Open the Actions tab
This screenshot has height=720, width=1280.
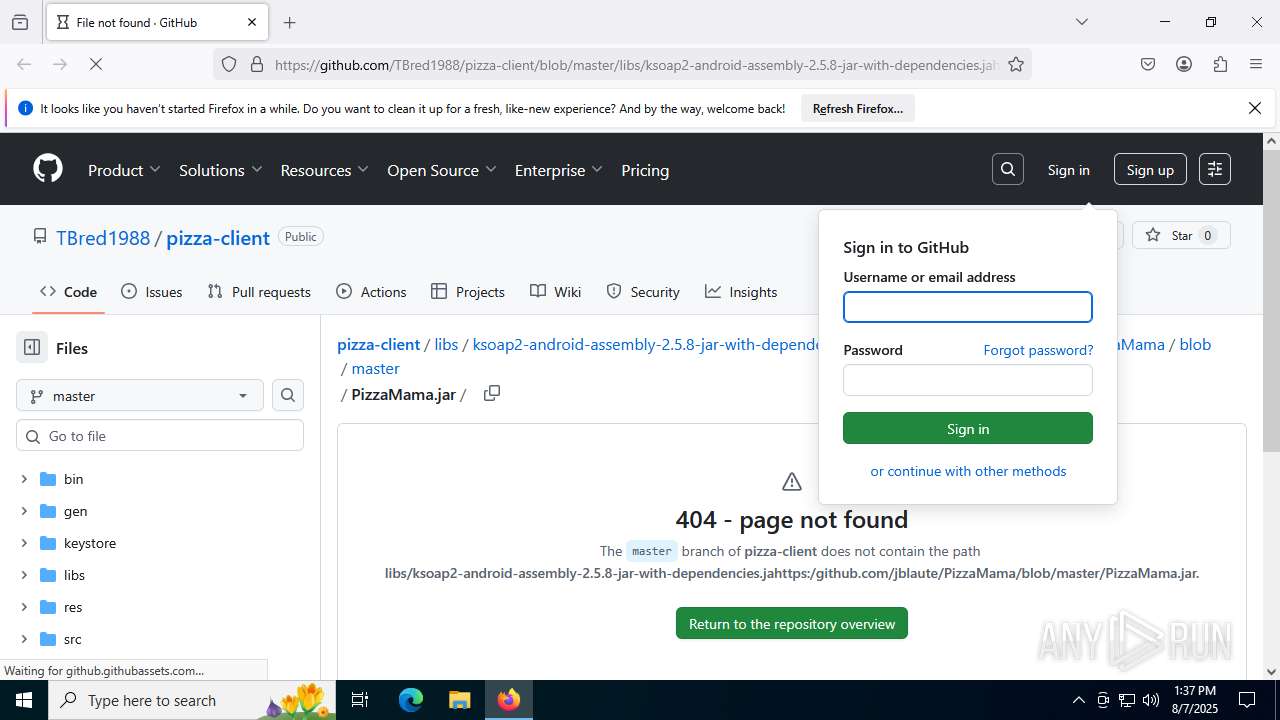point(371,292)
